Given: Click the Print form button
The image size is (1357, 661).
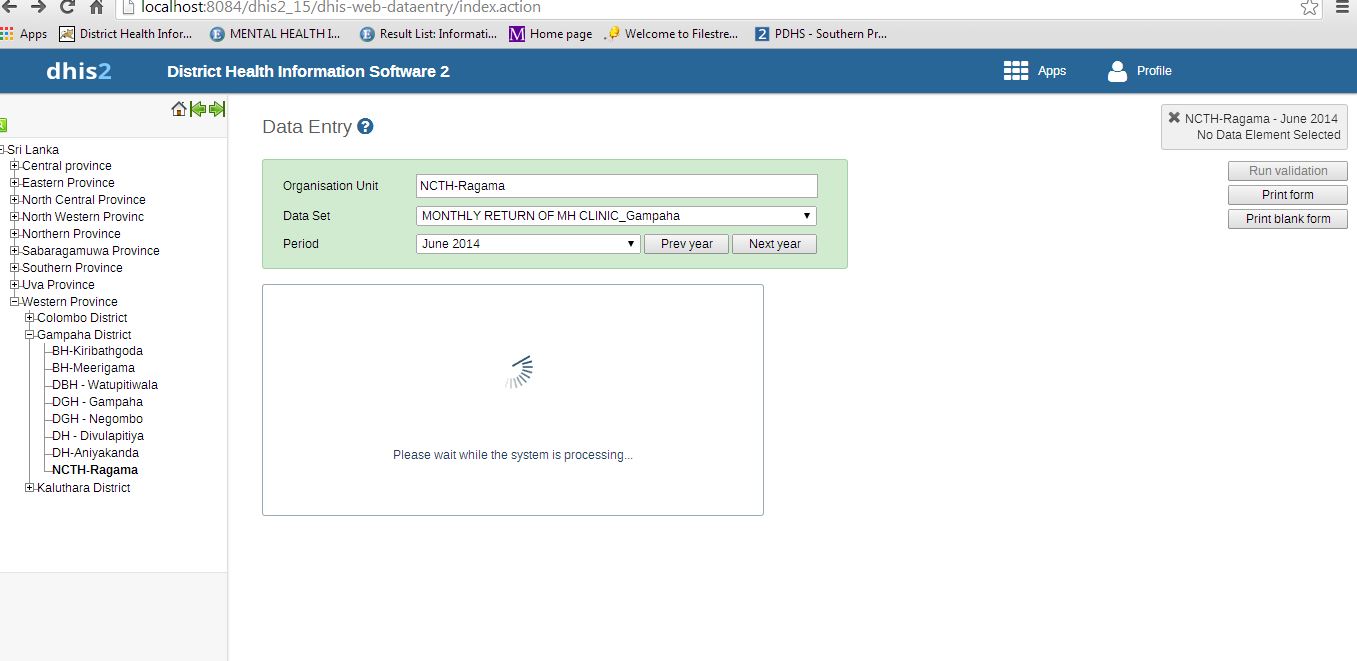Looking at the screenshot, I should click(x=1288, y=195).
